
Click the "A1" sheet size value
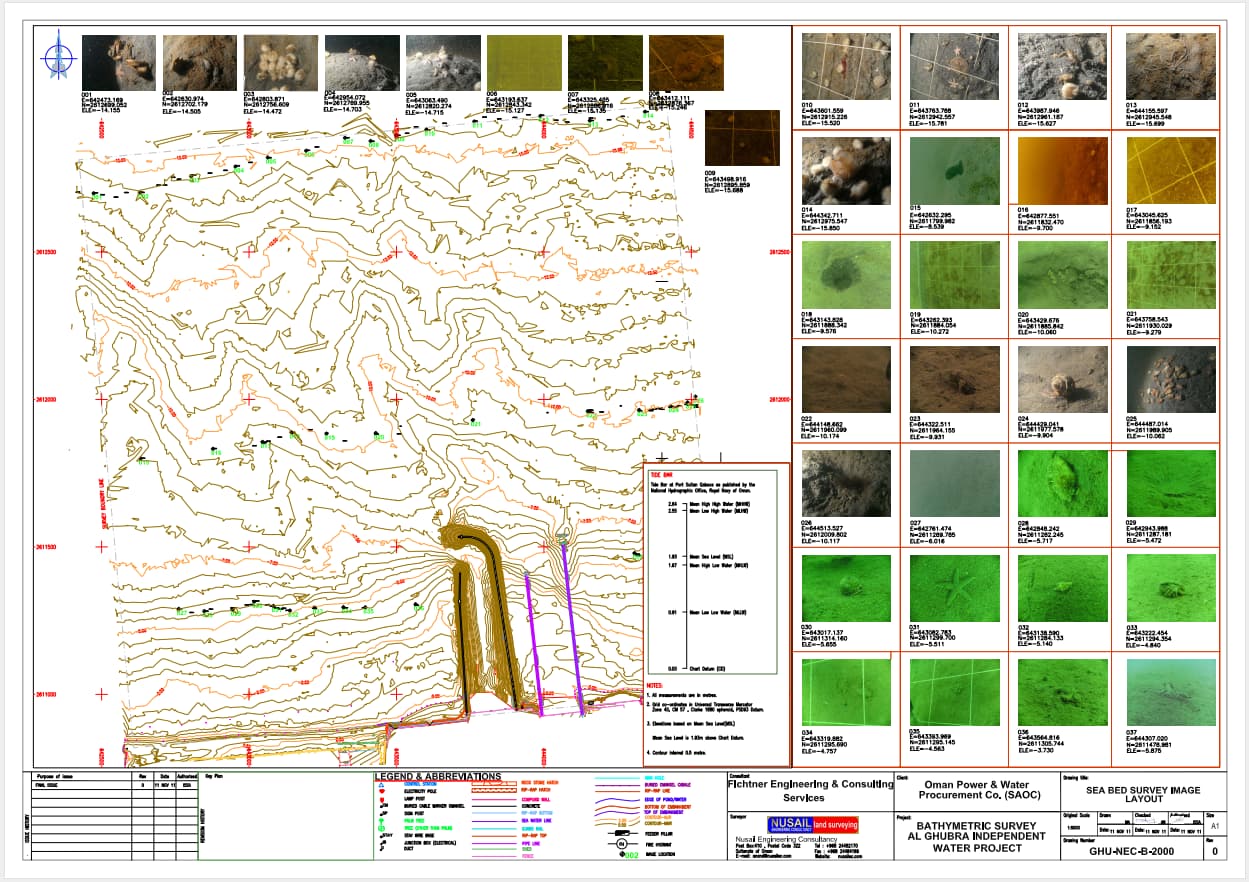(1216, 828)
